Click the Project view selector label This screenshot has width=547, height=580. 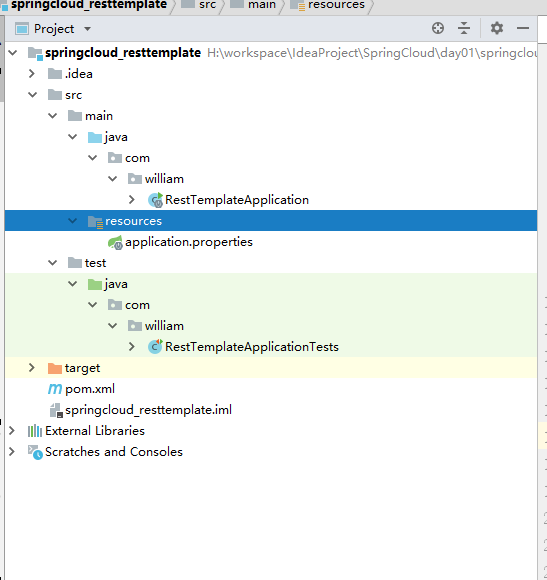54,29
